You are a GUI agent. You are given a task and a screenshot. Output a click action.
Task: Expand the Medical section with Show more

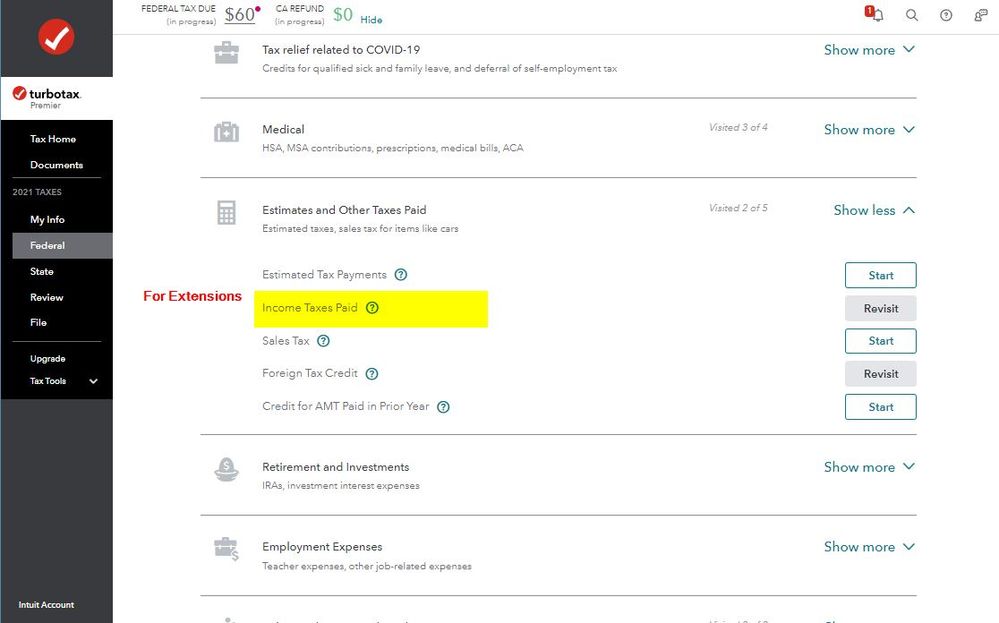(x=870, y=130)
